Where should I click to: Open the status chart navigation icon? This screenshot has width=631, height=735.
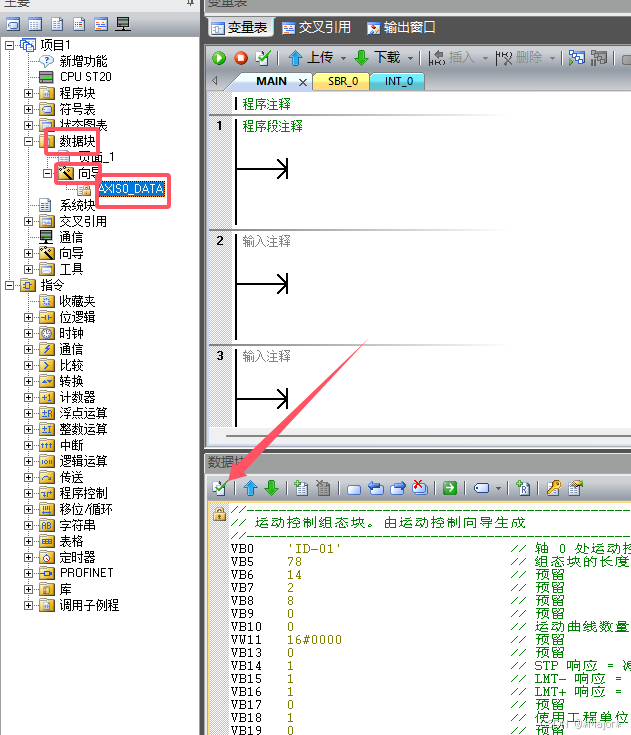[35, 24]
